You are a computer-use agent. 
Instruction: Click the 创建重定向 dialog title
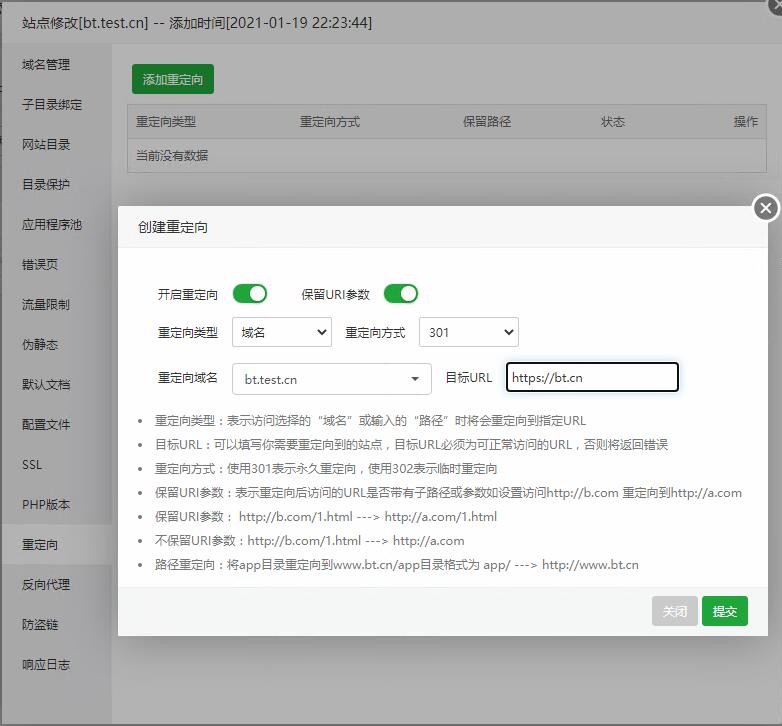173,227
